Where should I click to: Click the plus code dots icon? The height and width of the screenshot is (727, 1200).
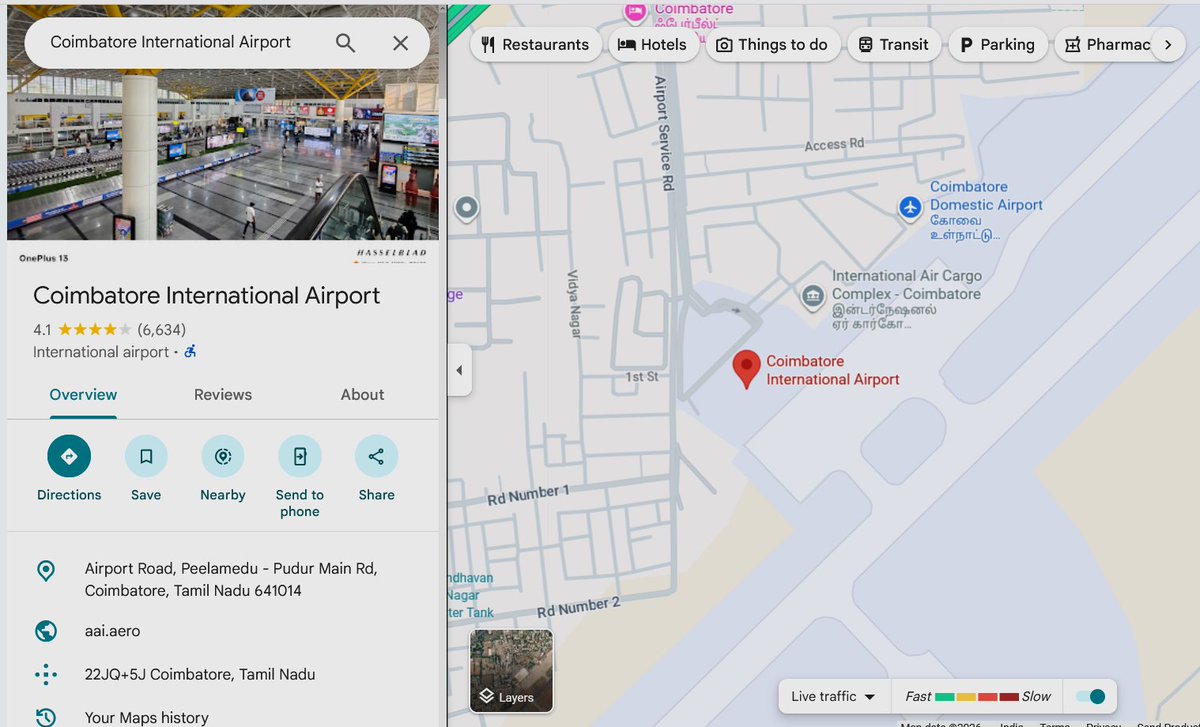45,674
